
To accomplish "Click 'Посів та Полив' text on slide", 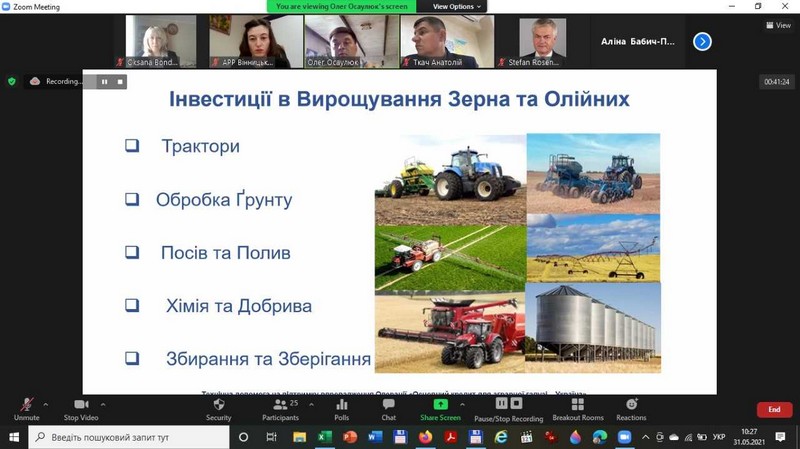I will point(226,253).
